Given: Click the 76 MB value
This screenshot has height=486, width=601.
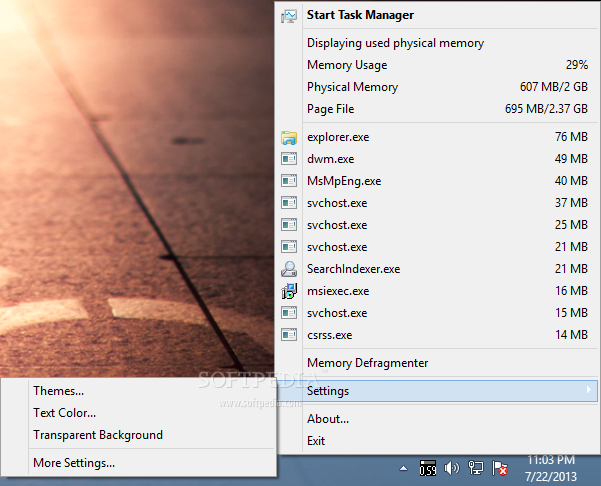Looking at the screenshot, I should click(x=571, y=137).
